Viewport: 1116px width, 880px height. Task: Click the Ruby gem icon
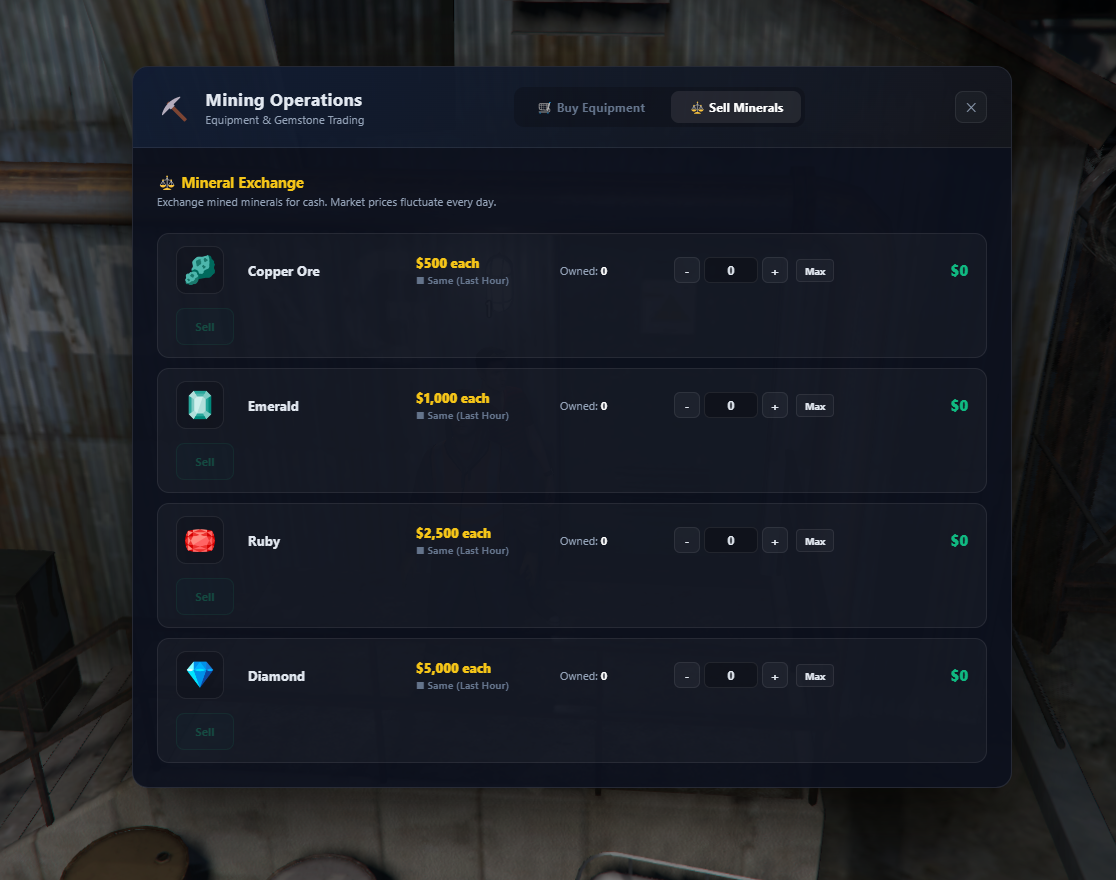click(200, 540)
